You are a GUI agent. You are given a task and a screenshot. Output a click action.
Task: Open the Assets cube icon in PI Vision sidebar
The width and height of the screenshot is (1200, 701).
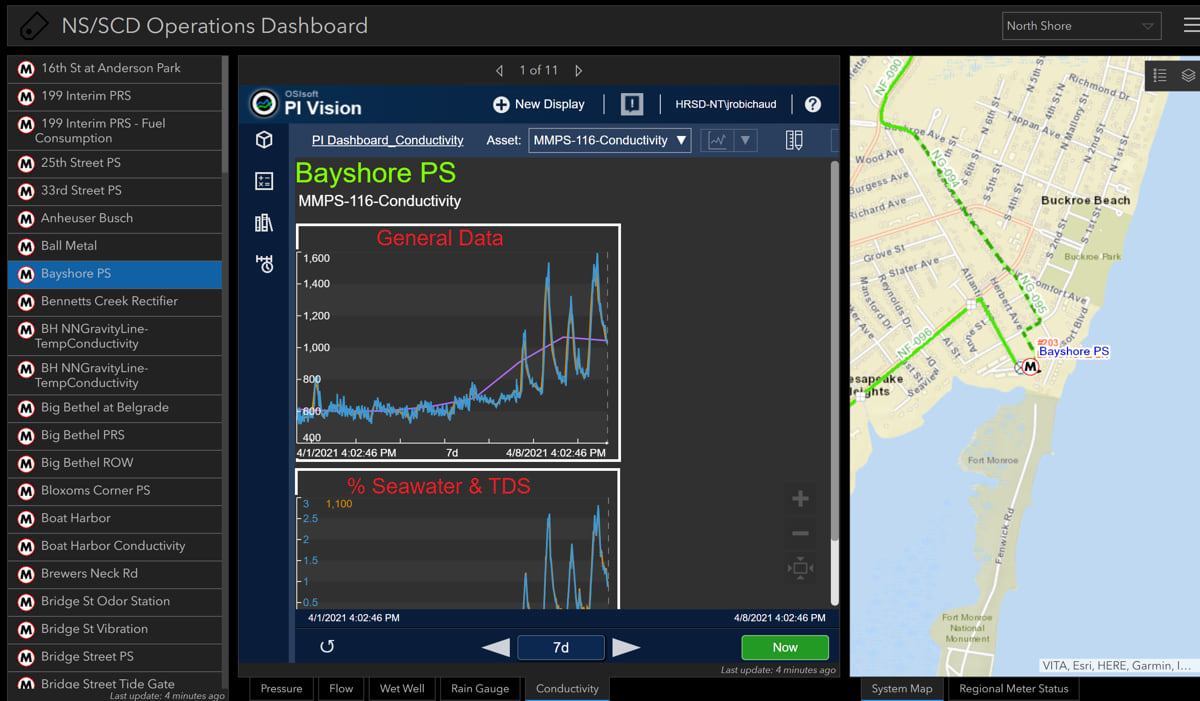tap(264, 140)
